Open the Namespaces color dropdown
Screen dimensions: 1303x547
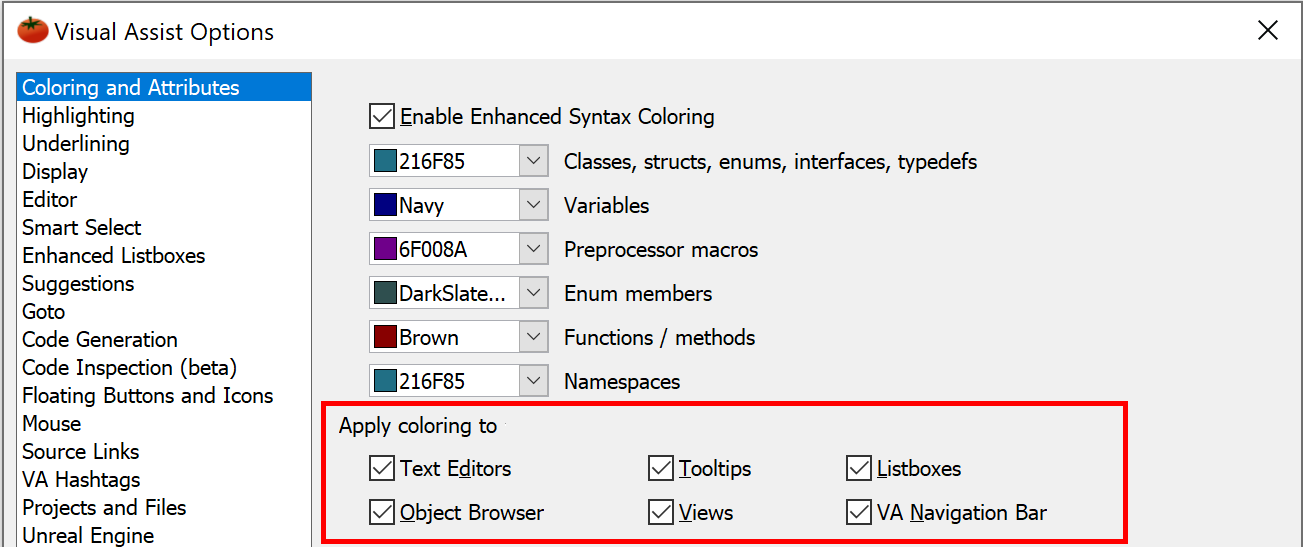coord(534,381)
